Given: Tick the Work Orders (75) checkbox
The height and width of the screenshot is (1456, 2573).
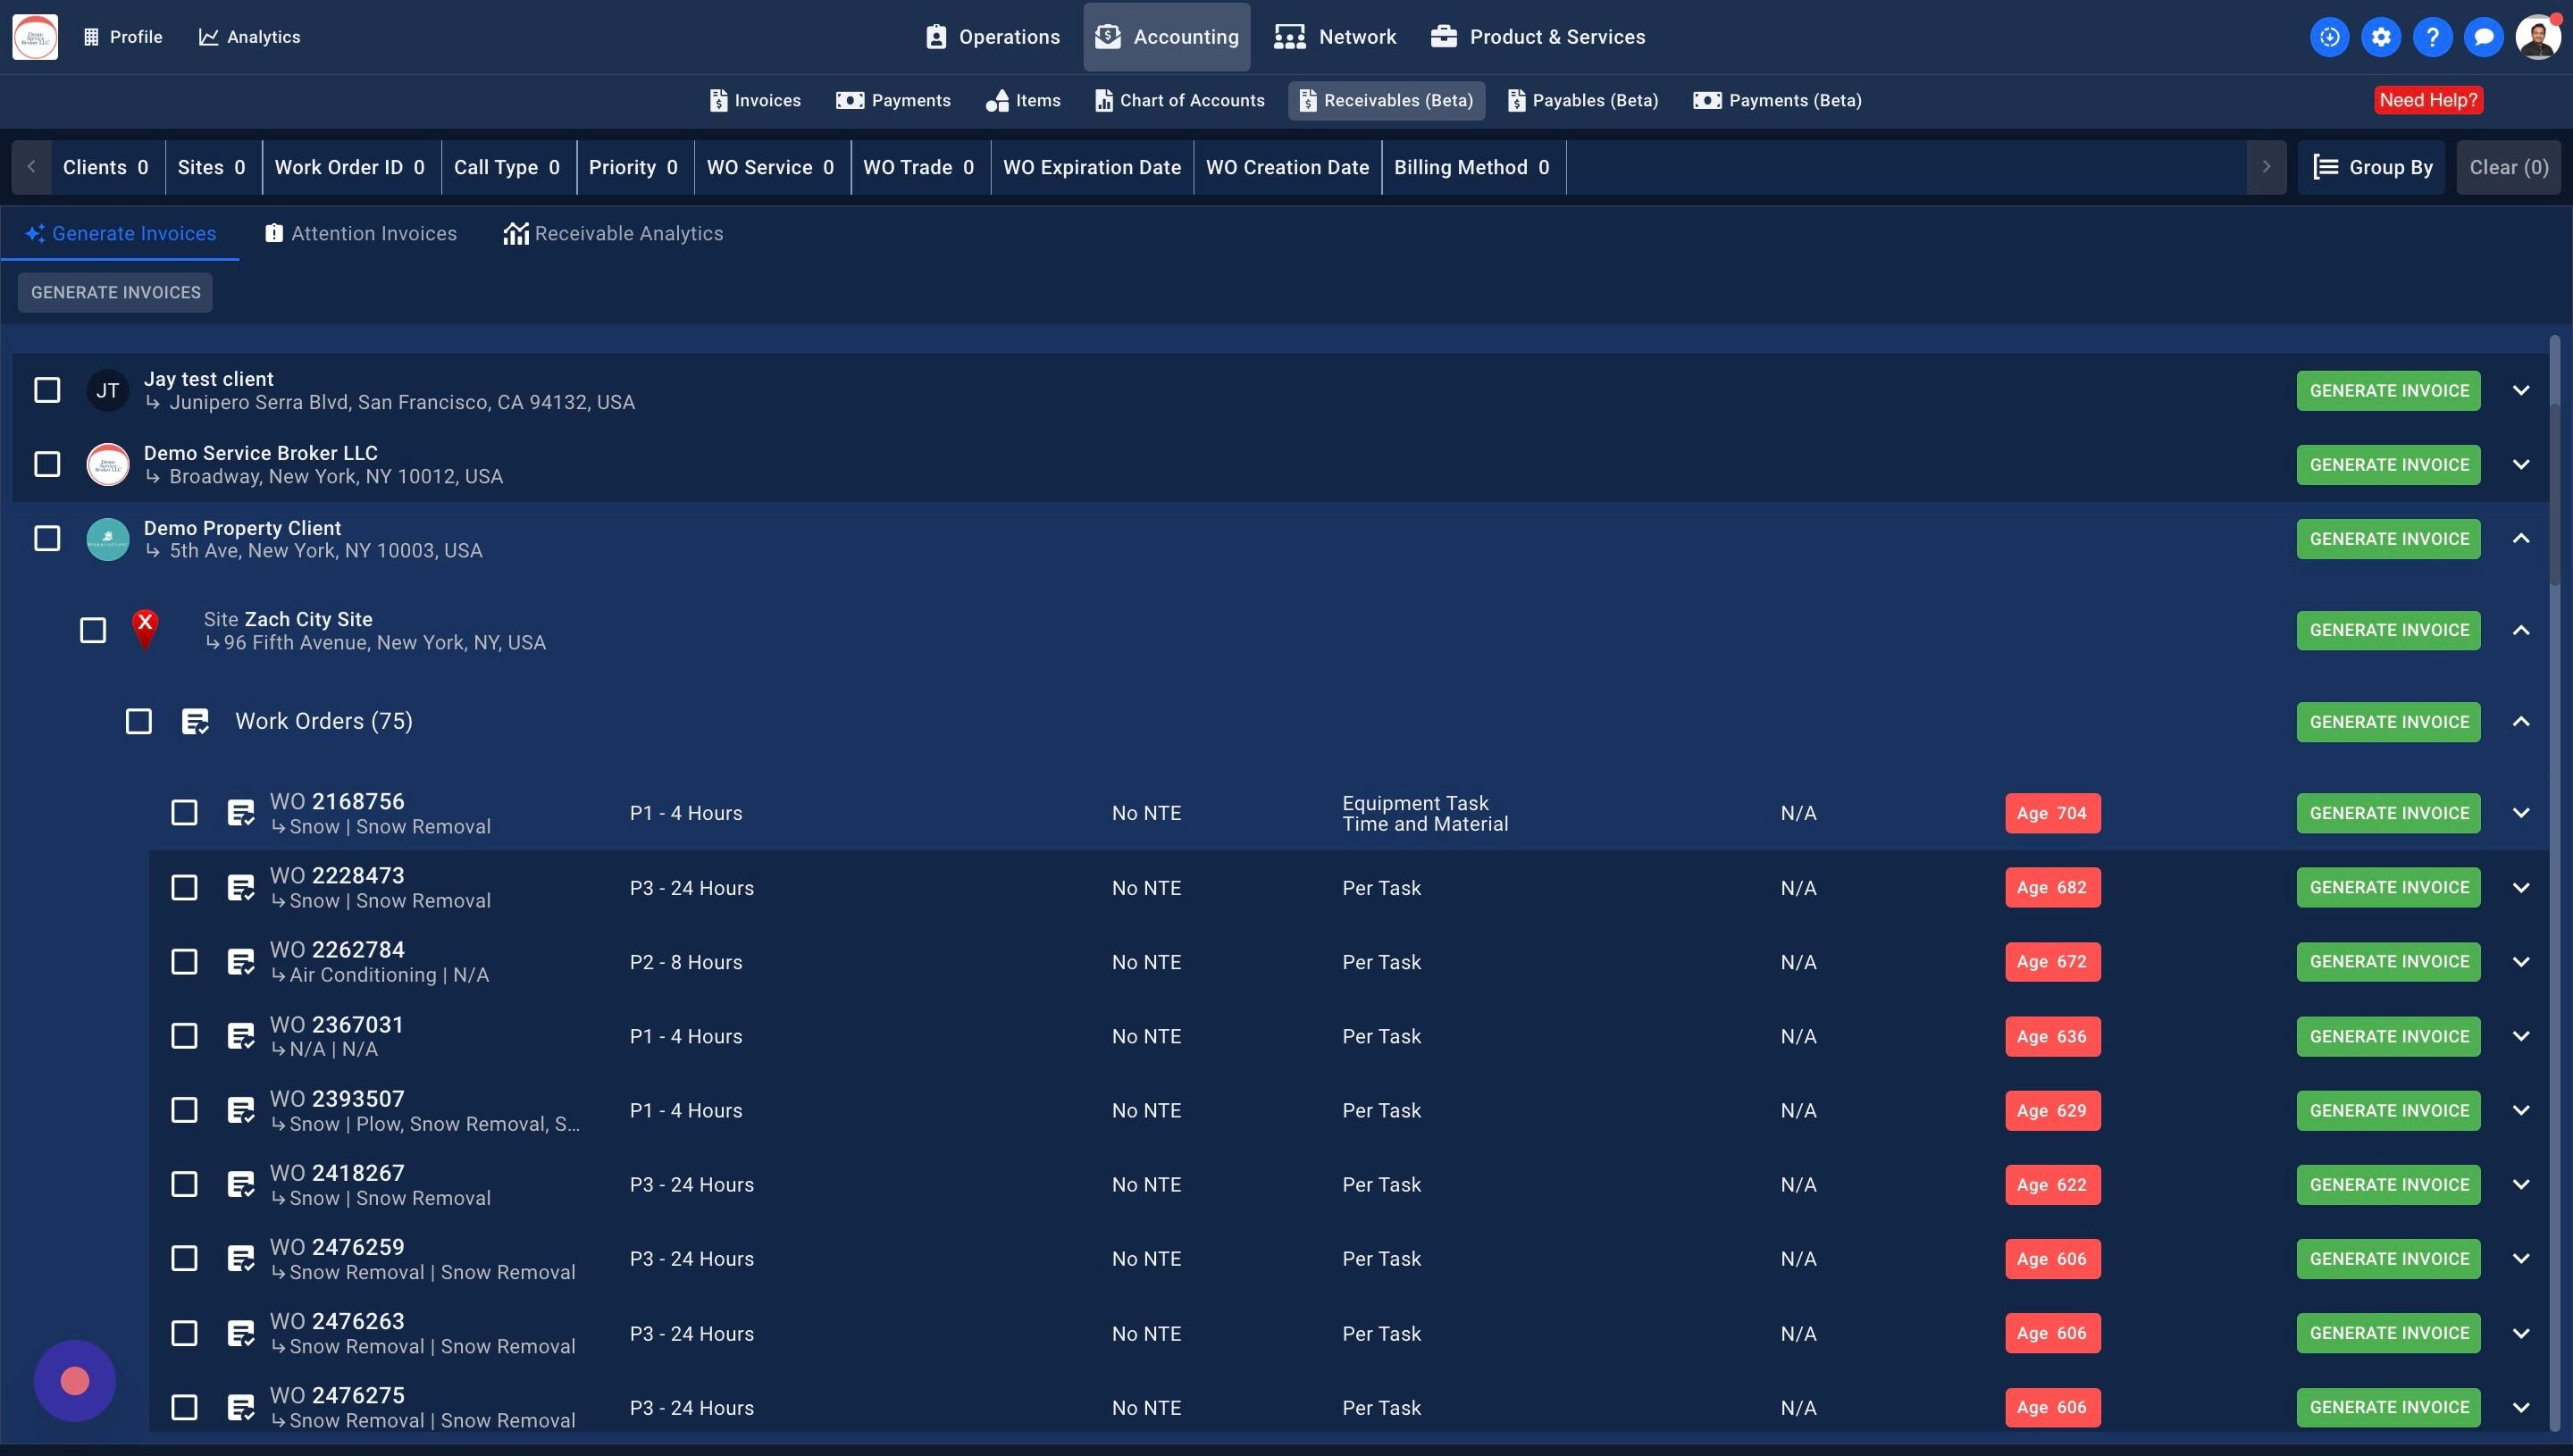Looking at the screenshot, I should 139,721.
